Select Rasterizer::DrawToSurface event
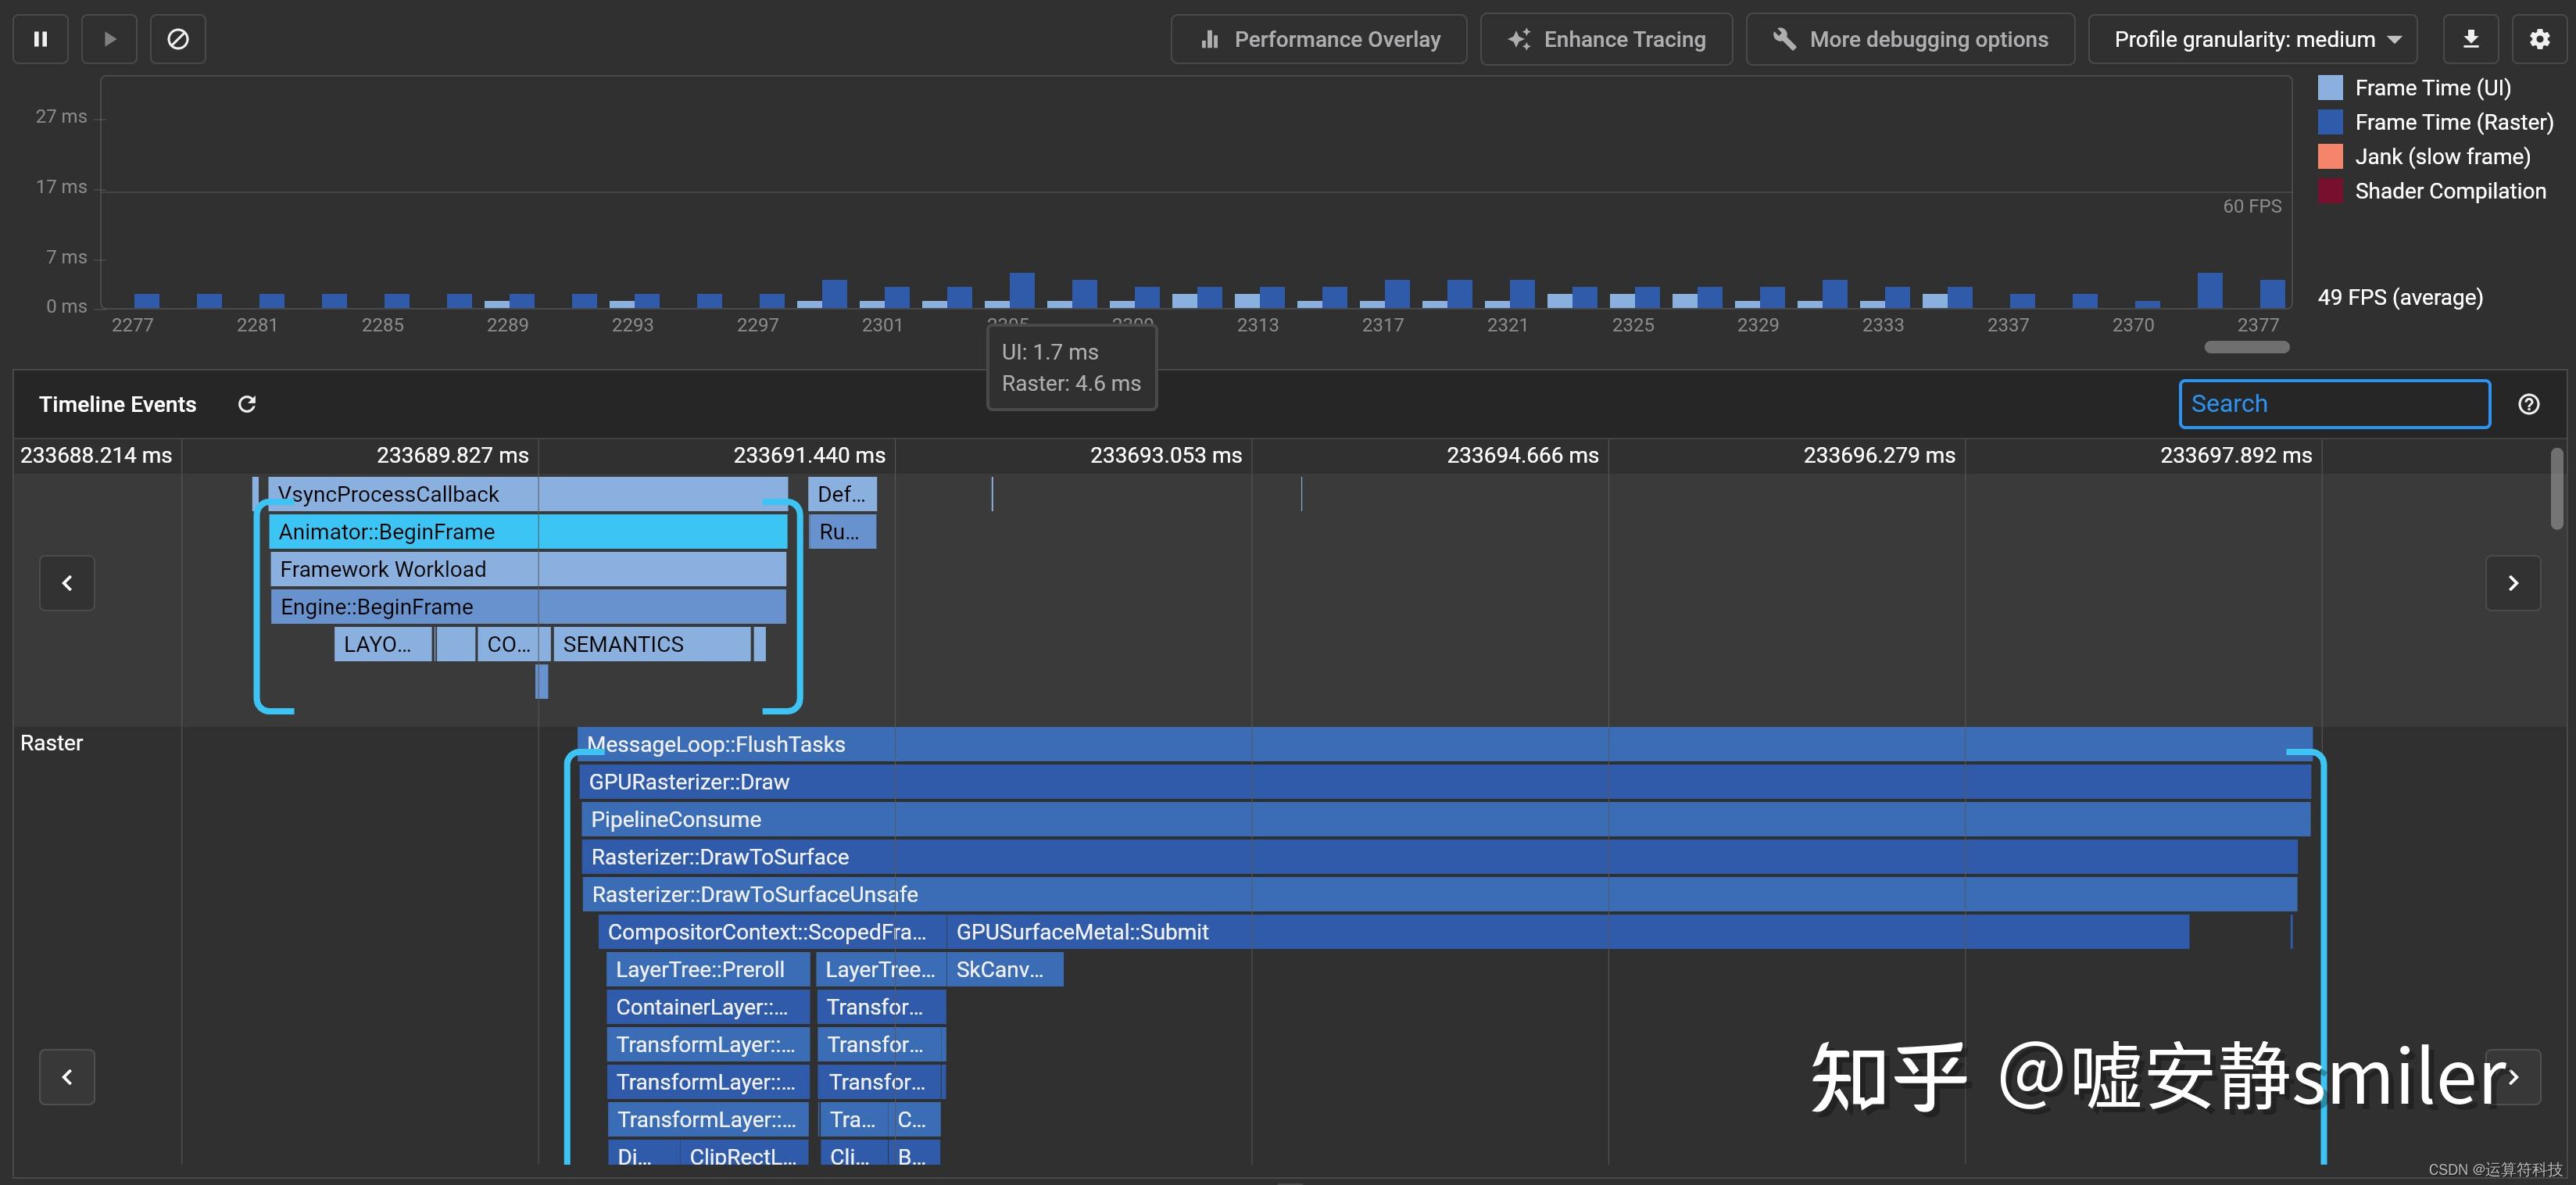2576x1185 pixels. pos(1439,857)
